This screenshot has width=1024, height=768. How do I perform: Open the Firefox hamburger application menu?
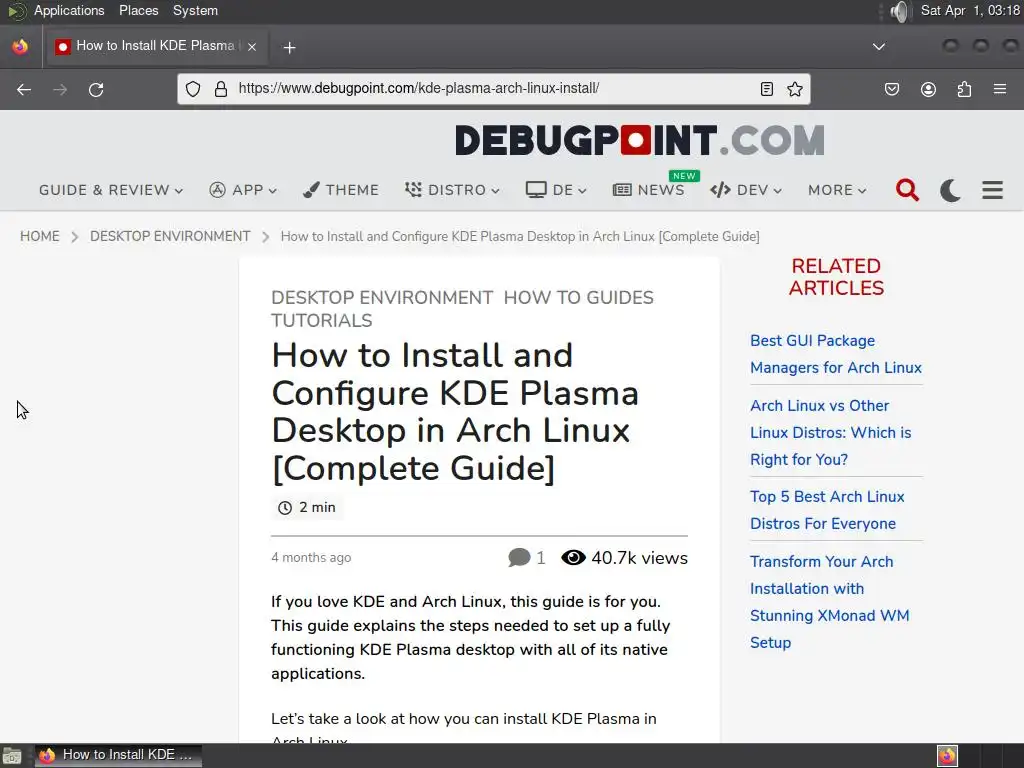(x=1000, y=89)
